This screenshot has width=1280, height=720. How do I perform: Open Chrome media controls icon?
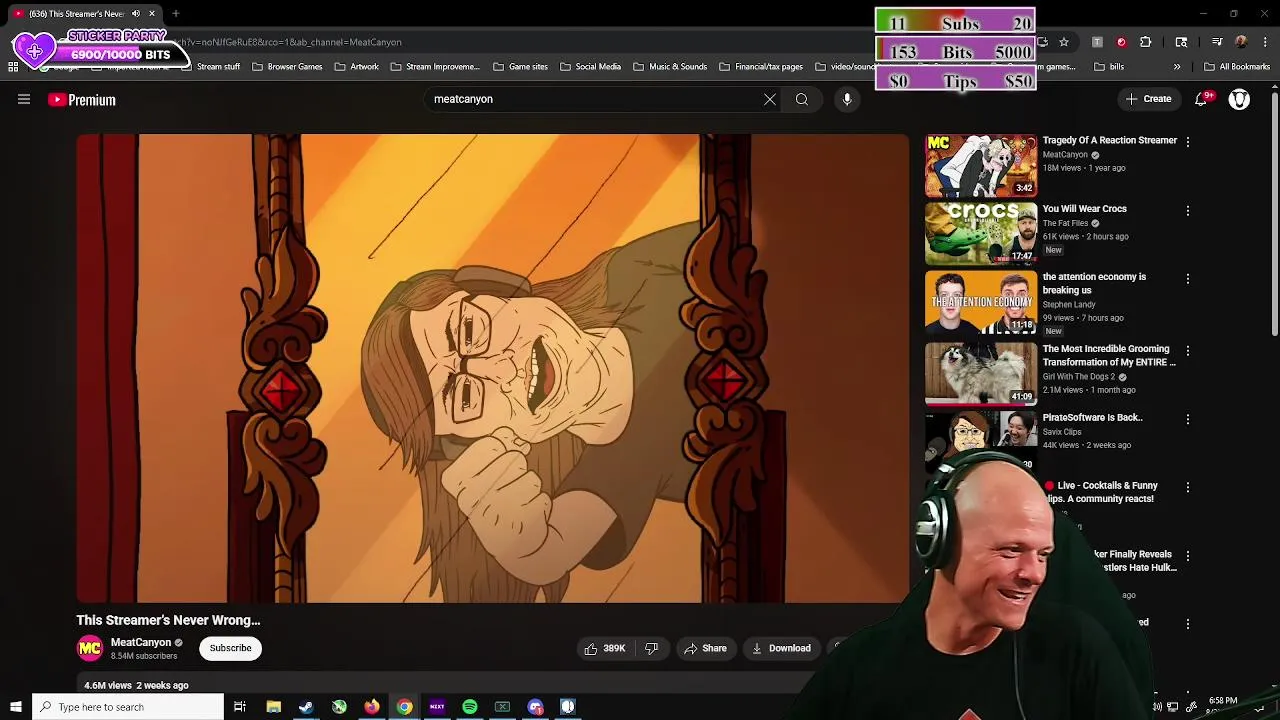coord(1217,42)
